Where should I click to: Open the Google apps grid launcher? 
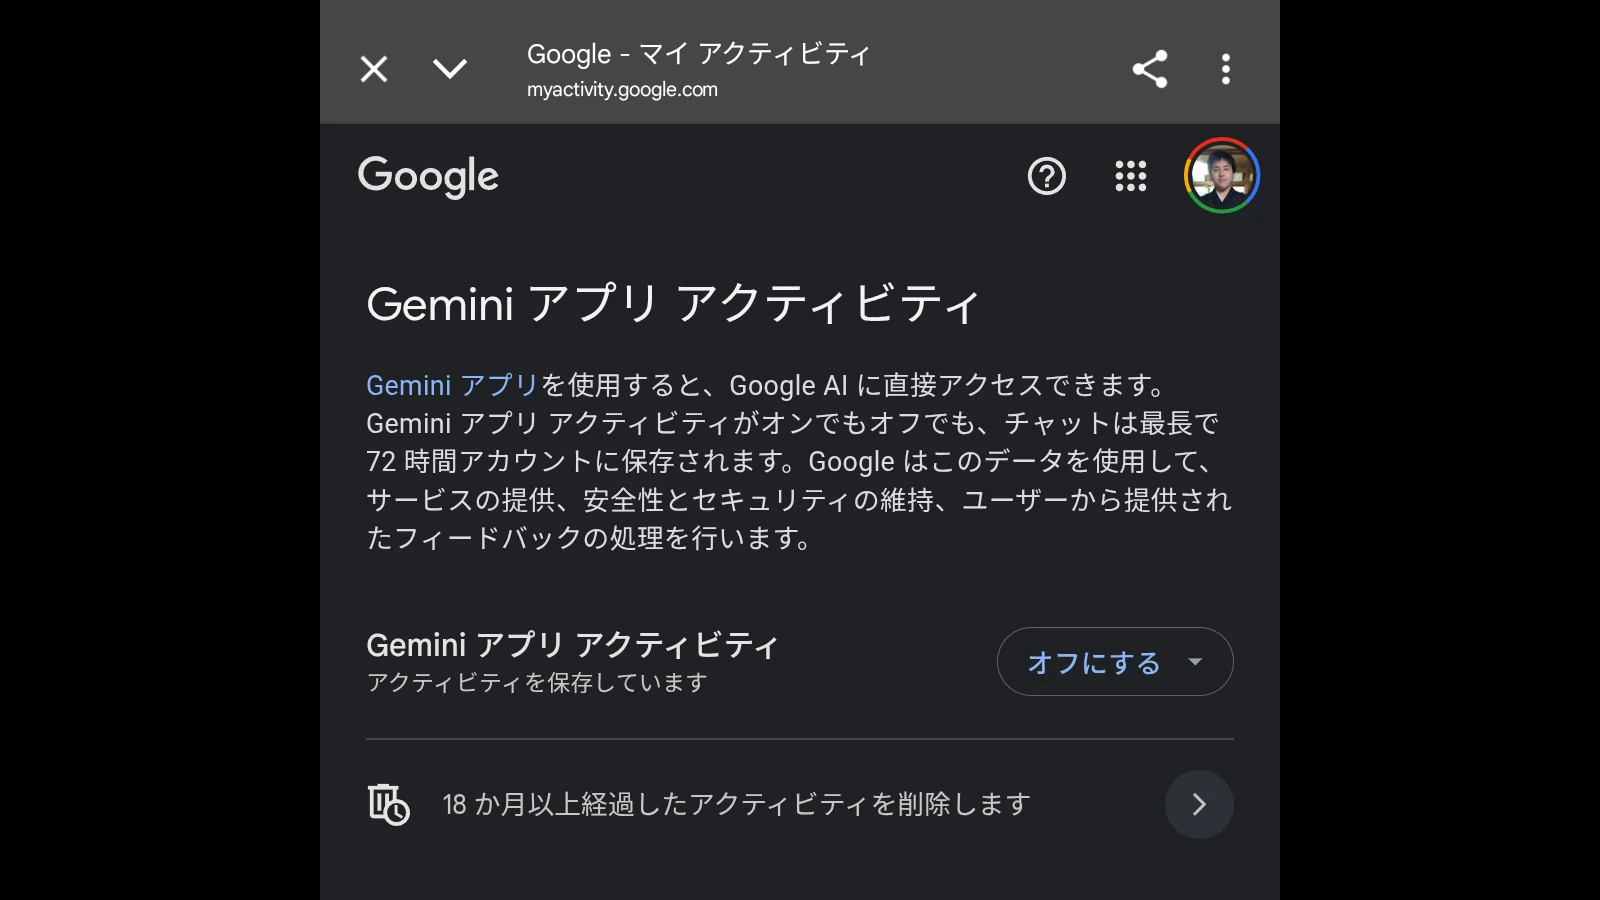click(x=1131, y=176)
